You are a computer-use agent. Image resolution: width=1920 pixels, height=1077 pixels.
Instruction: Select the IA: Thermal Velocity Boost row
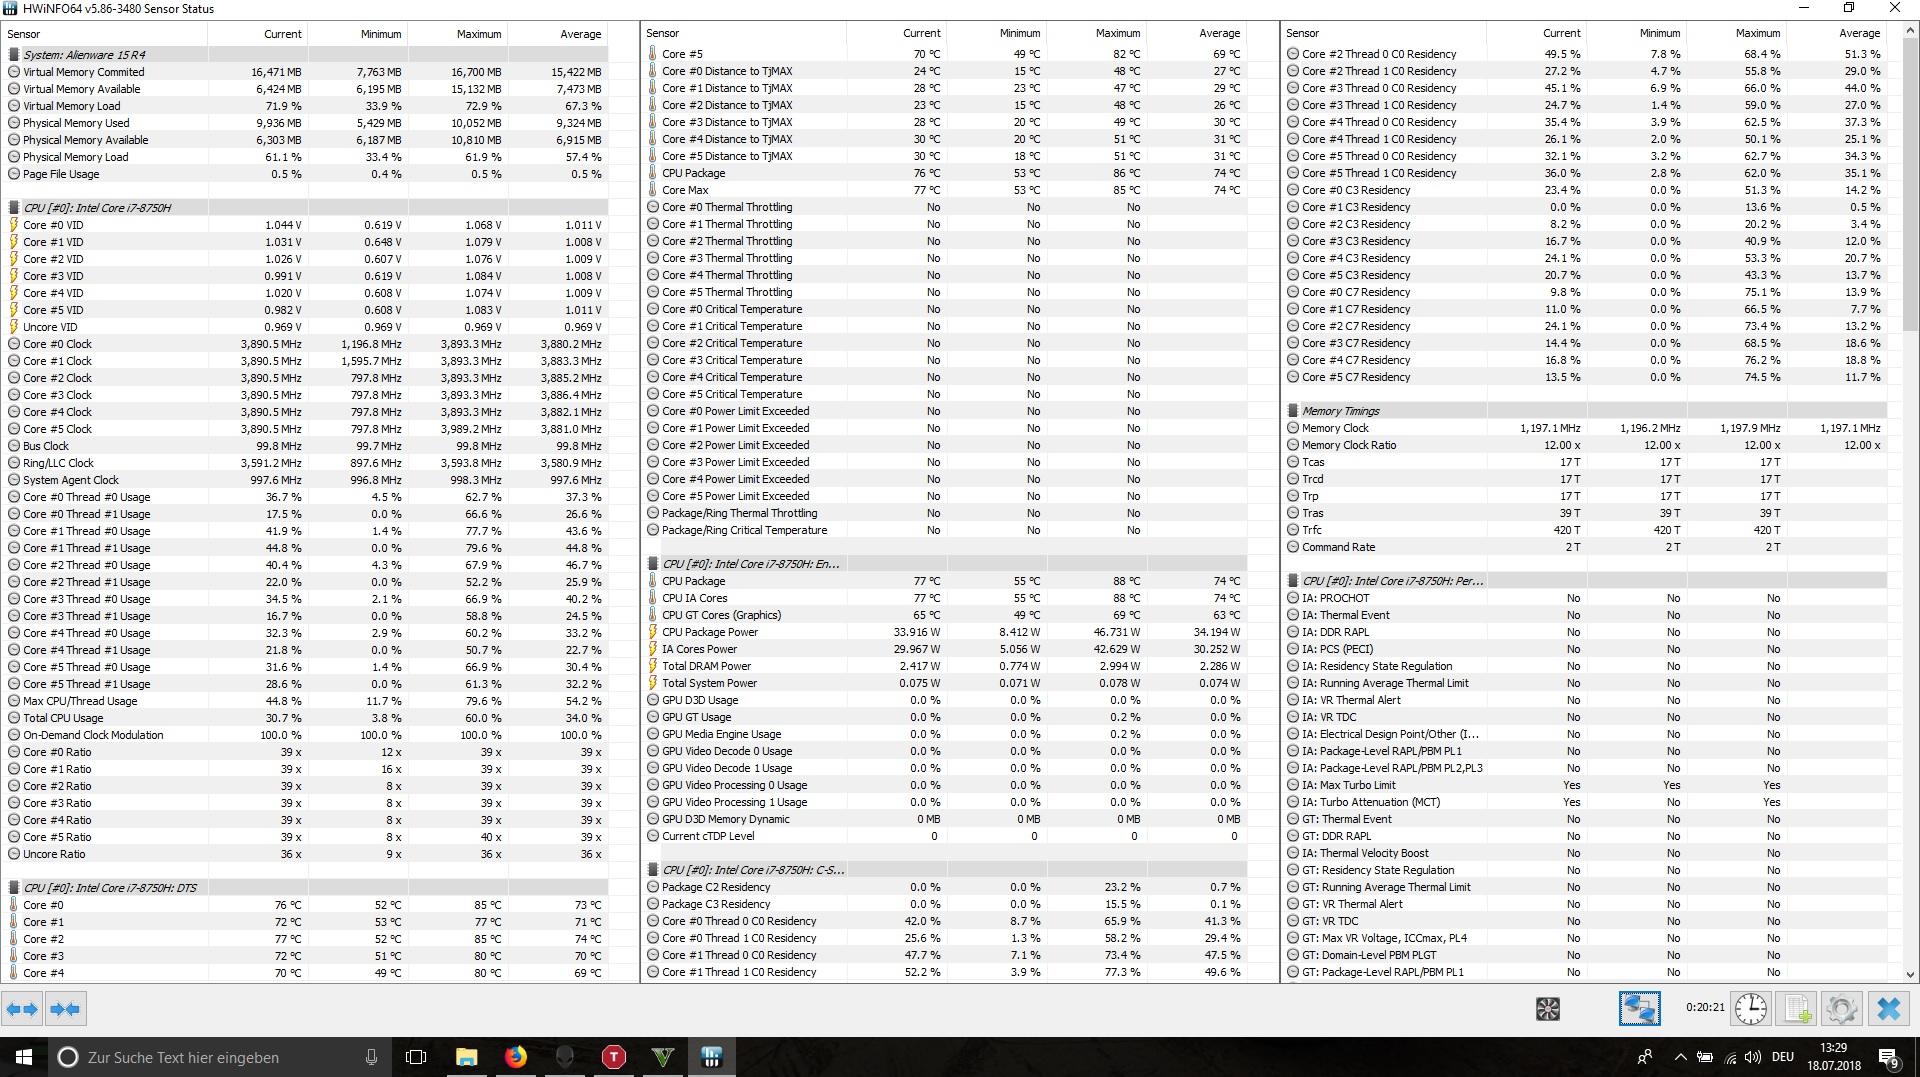(x=1586, y=853)
